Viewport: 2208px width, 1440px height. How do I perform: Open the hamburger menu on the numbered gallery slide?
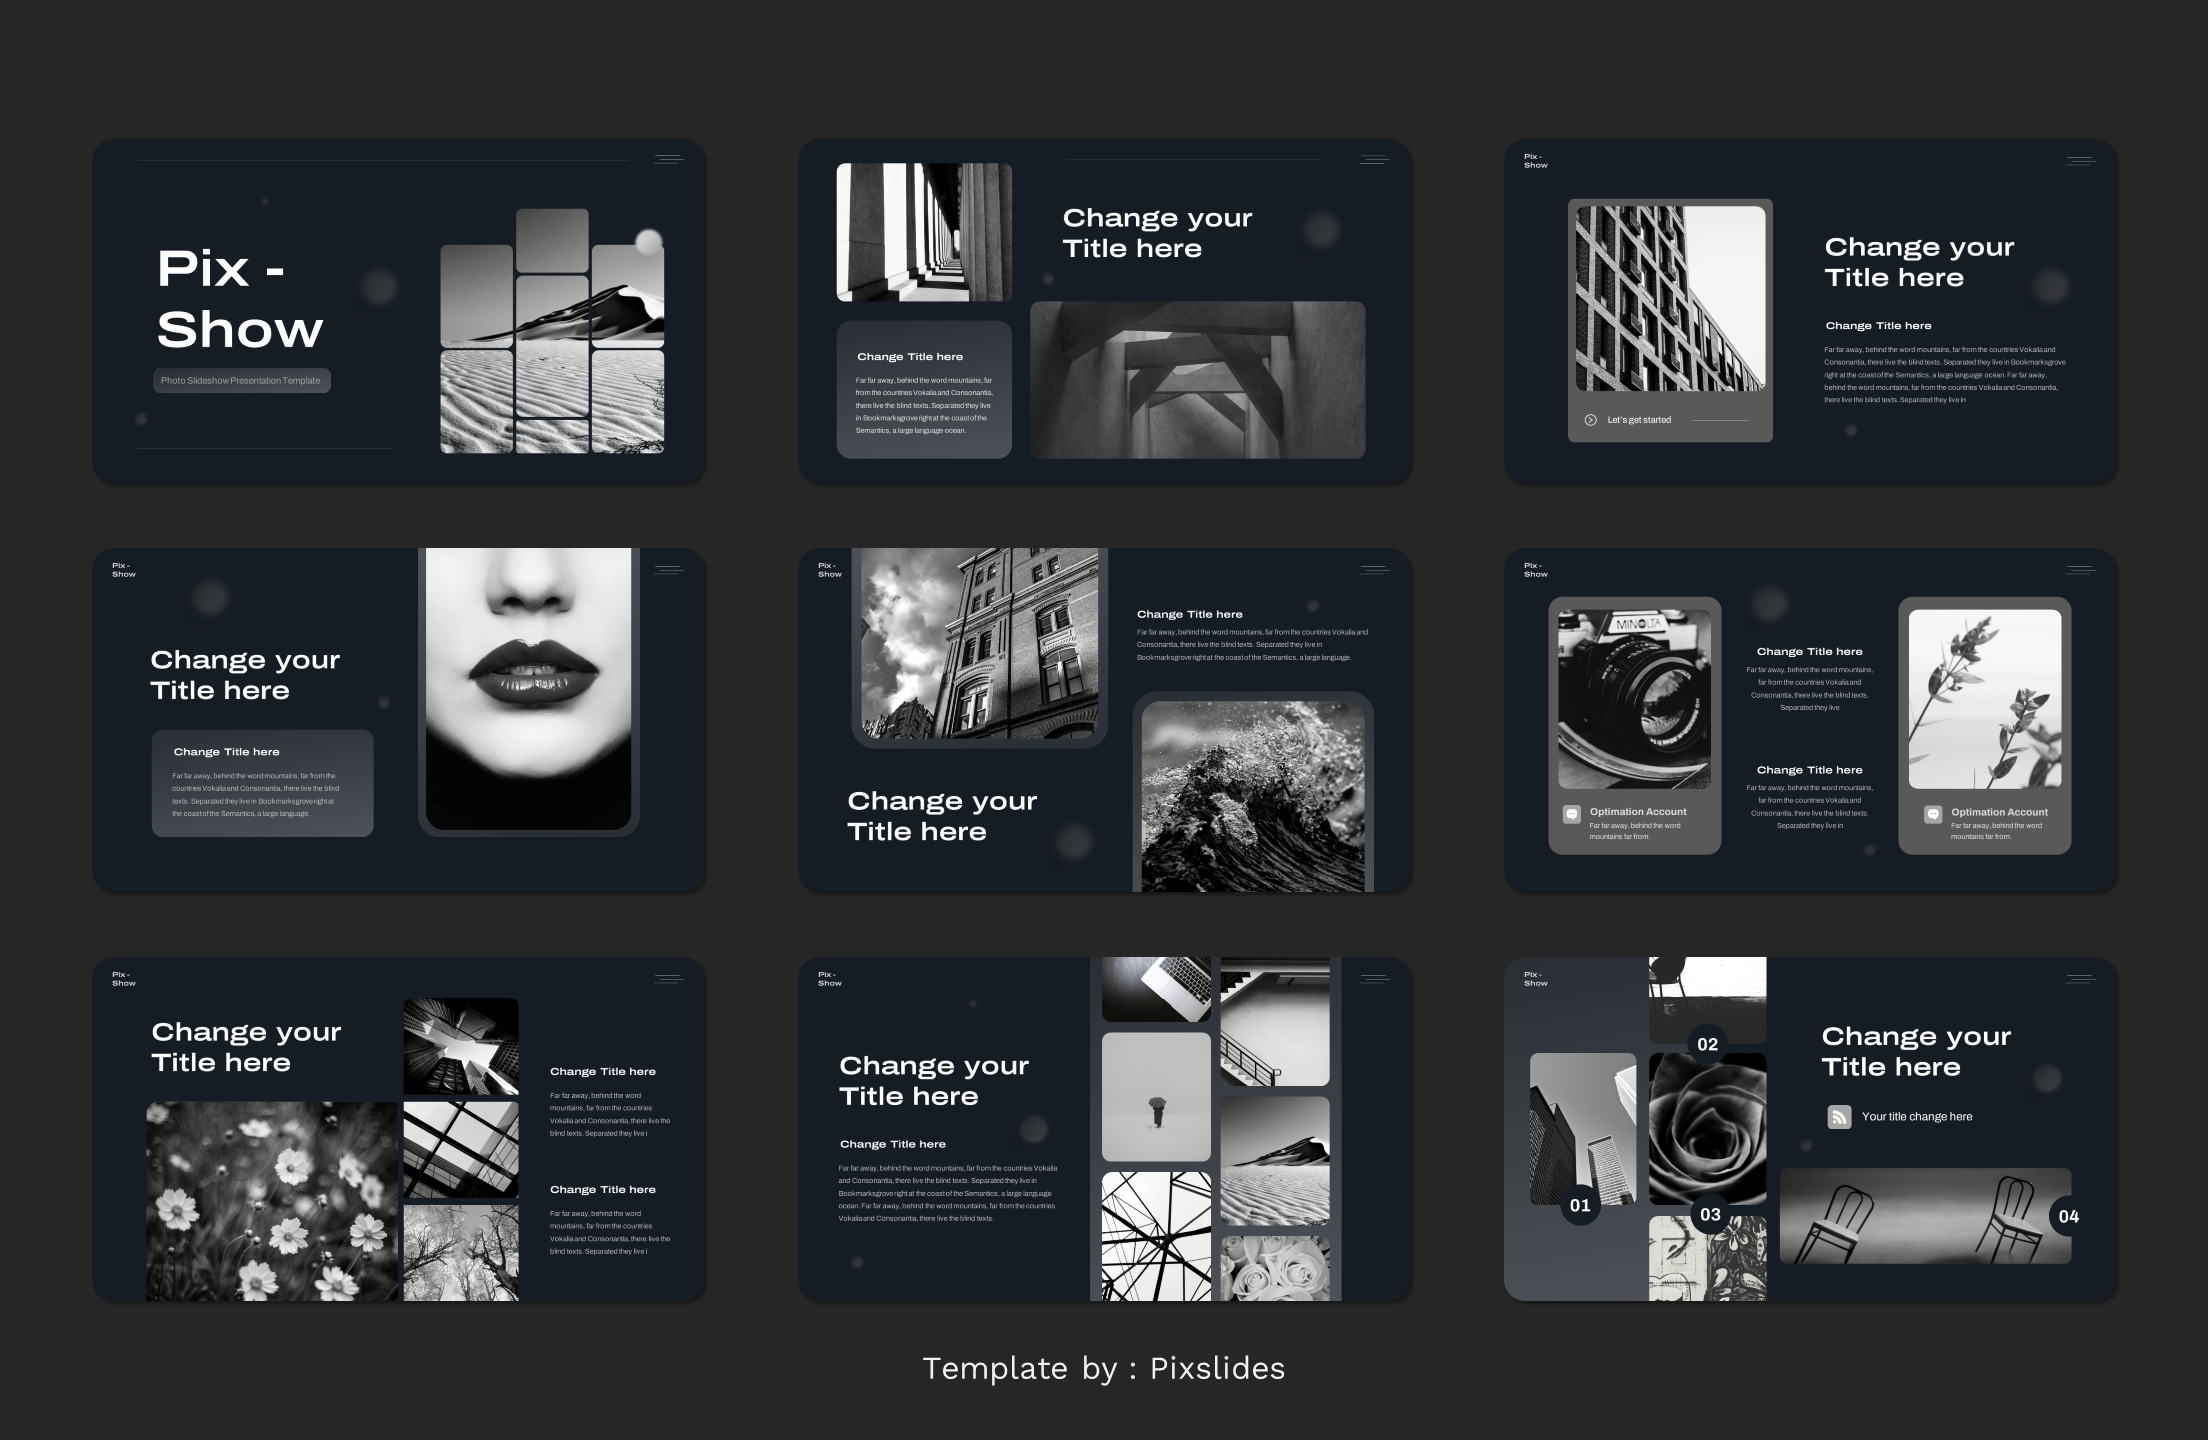2081,980
